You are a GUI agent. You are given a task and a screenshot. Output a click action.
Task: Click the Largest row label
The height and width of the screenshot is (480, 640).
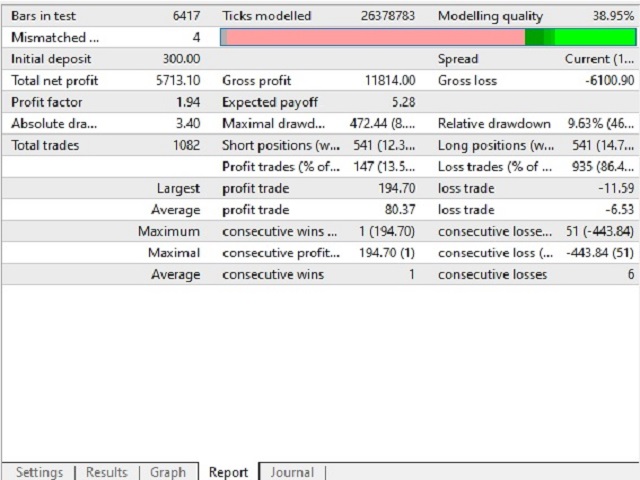pos(178,188)
